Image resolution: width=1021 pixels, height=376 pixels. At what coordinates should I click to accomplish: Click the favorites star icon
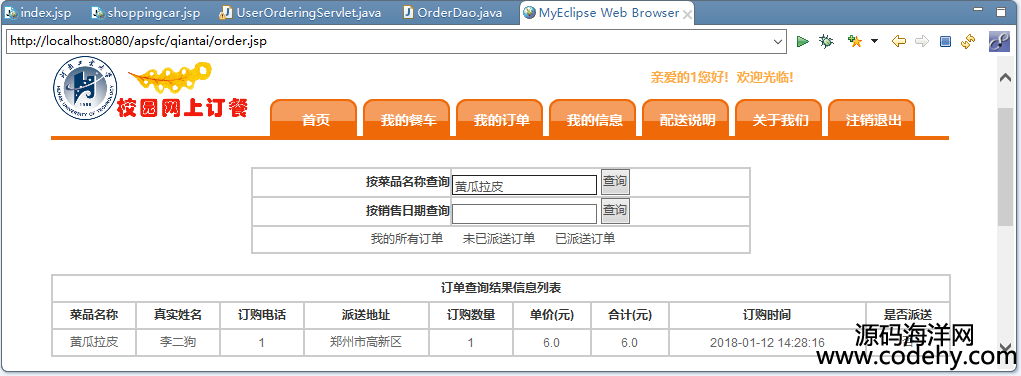pos(854,41)
